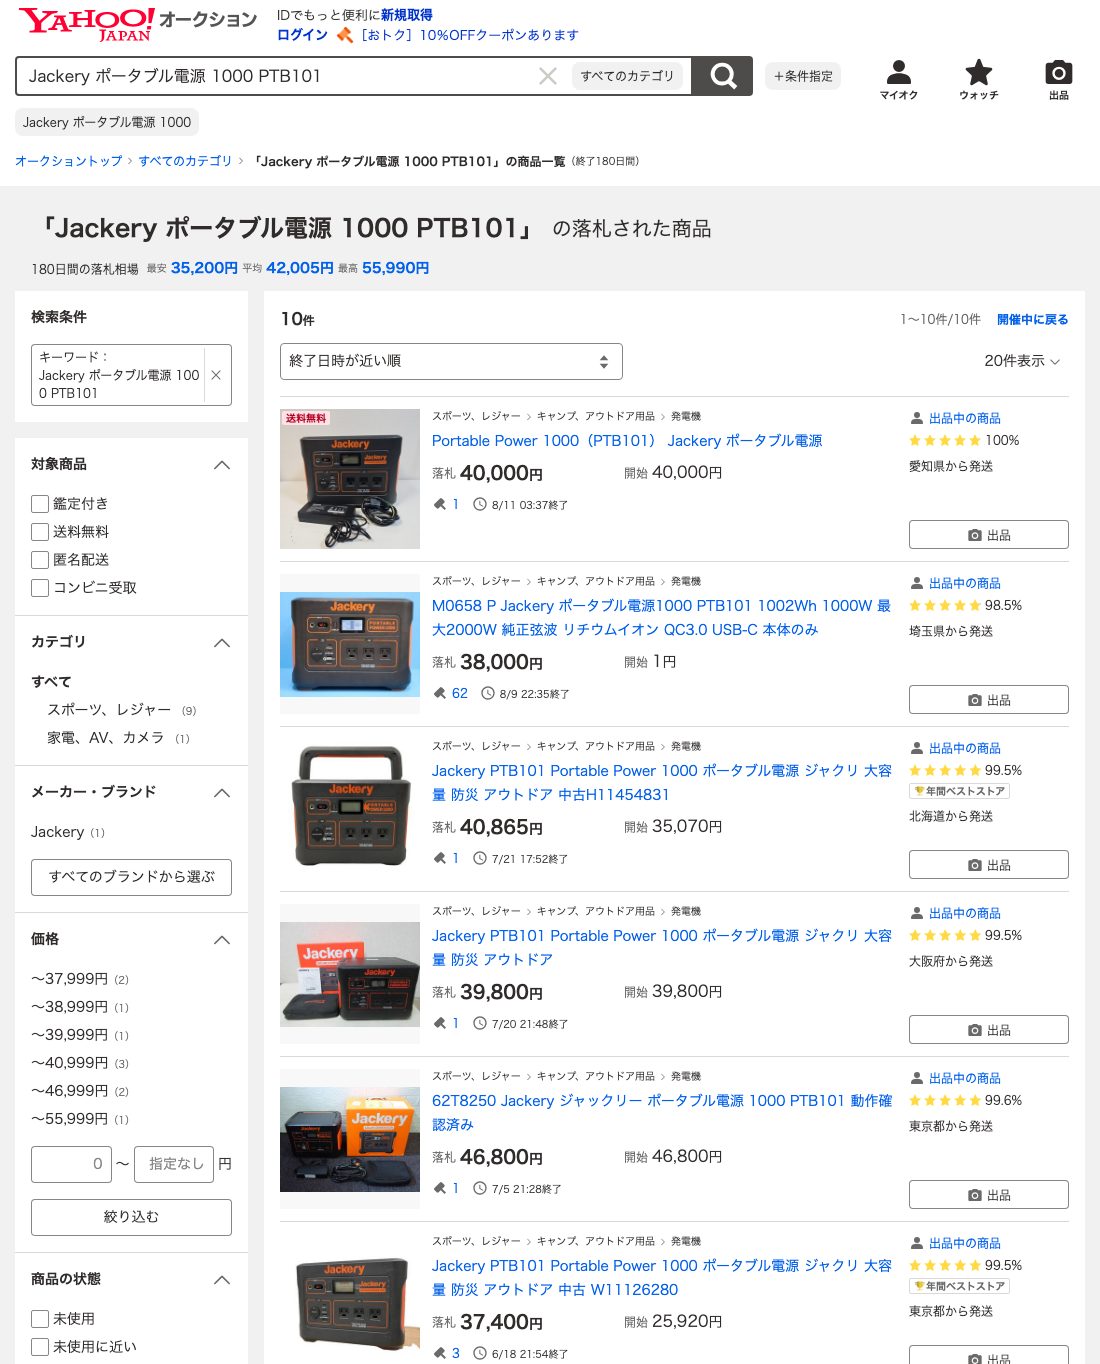Select price range ～46,999円
The width and height of the screenshot is (1100, 1364).
coord(69,1091)
